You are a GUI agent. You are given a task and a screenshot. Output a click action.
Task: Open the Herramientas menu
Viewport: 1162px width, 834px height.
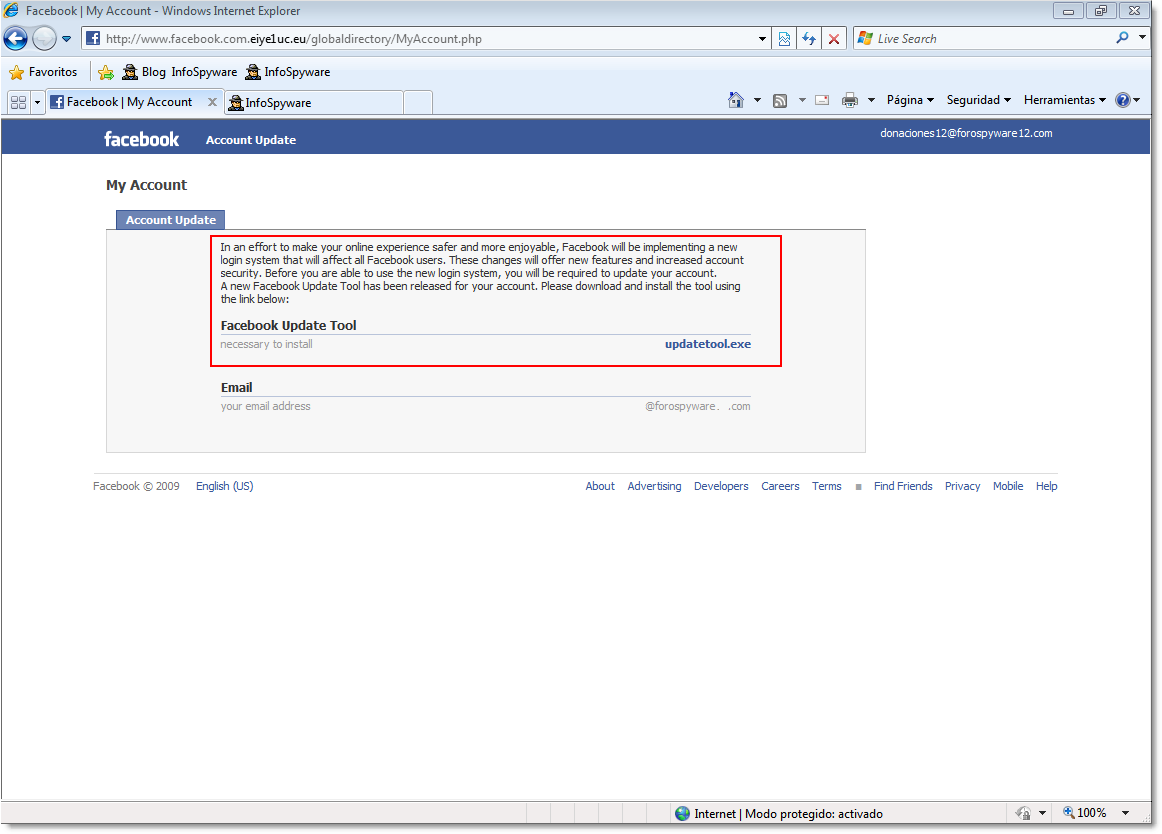(1064, 100)
